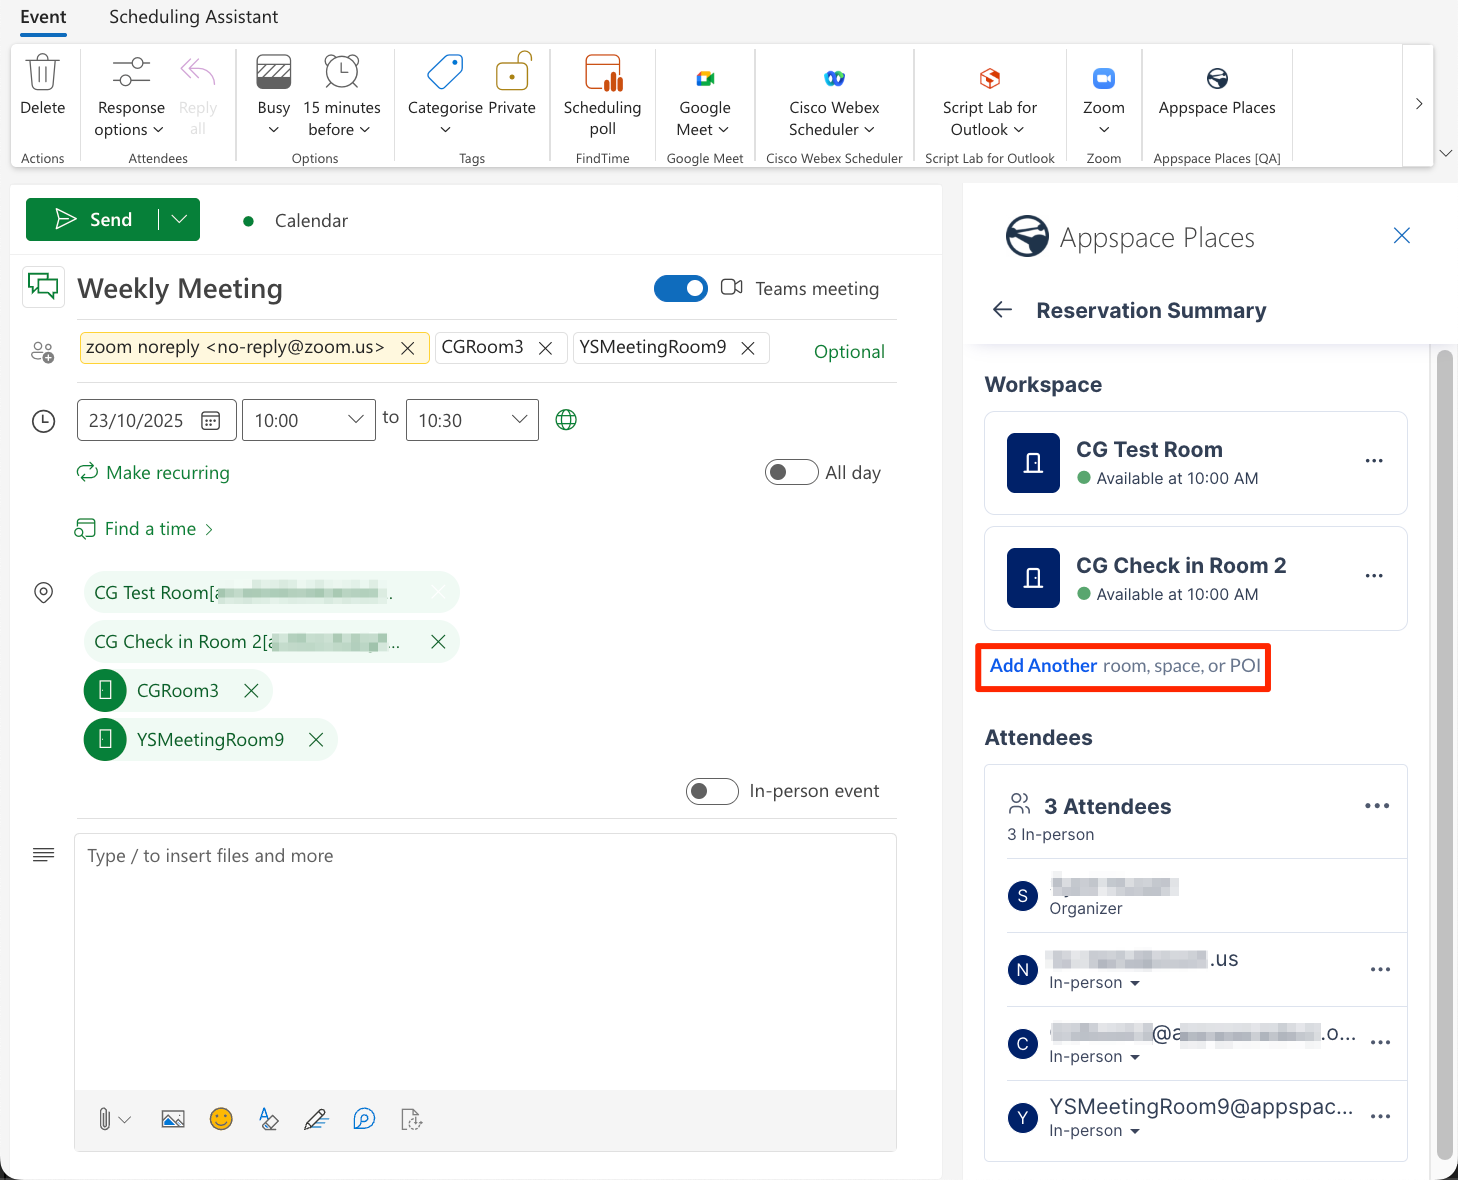Viewport: 1458px width, 1180px height.
Task: Click the Delete trash icon
Action: click(42, 73)
